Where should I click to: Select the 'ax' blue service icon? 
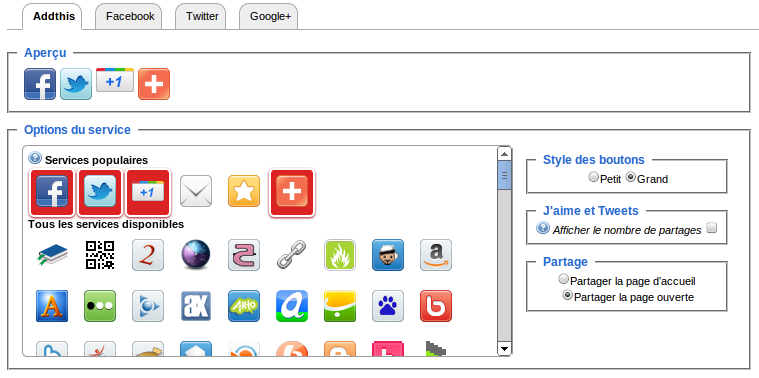pos(196,306)
